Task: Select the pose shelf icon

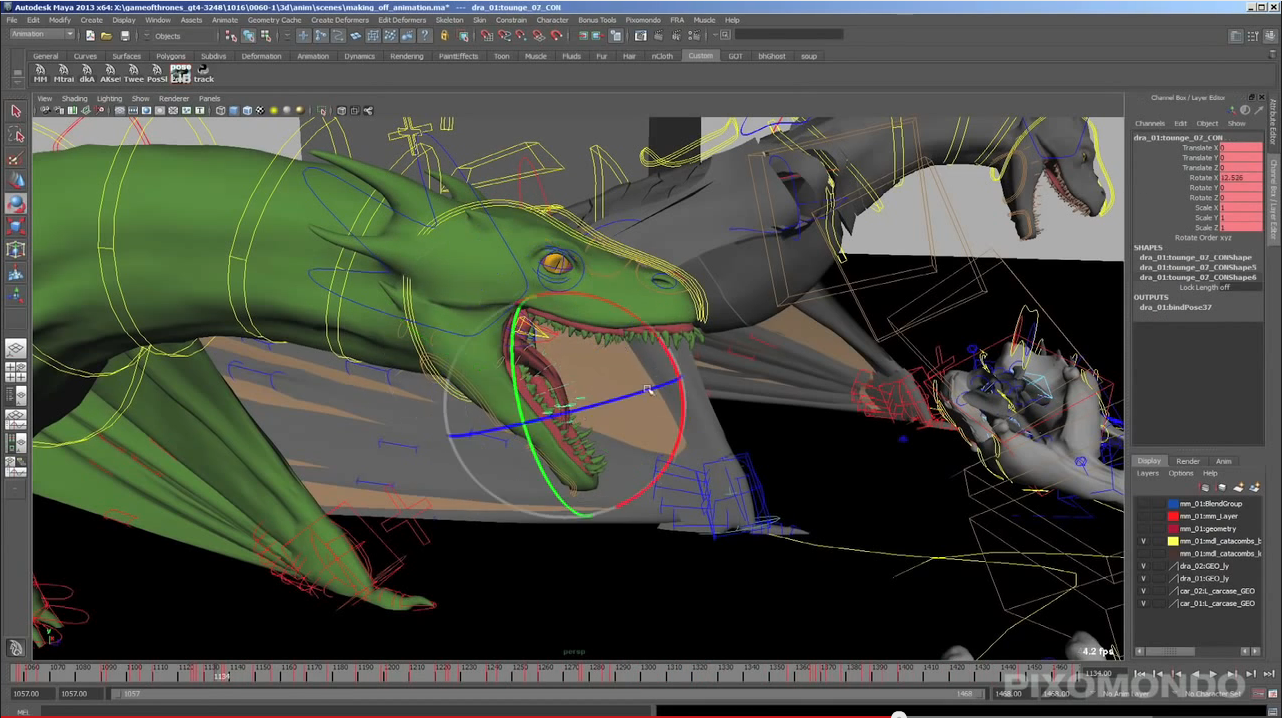Action: pos(181,72)
